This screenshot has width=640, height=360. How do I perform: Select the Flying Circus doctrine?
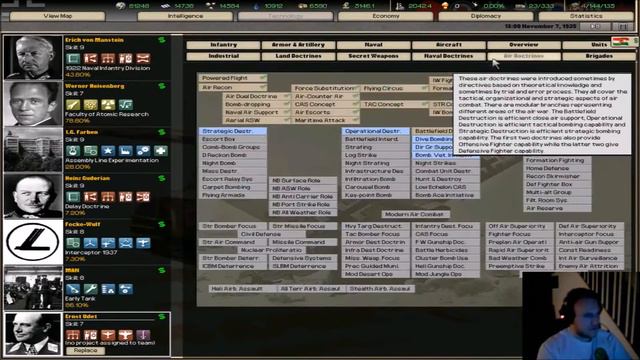(x=395, y=88)
